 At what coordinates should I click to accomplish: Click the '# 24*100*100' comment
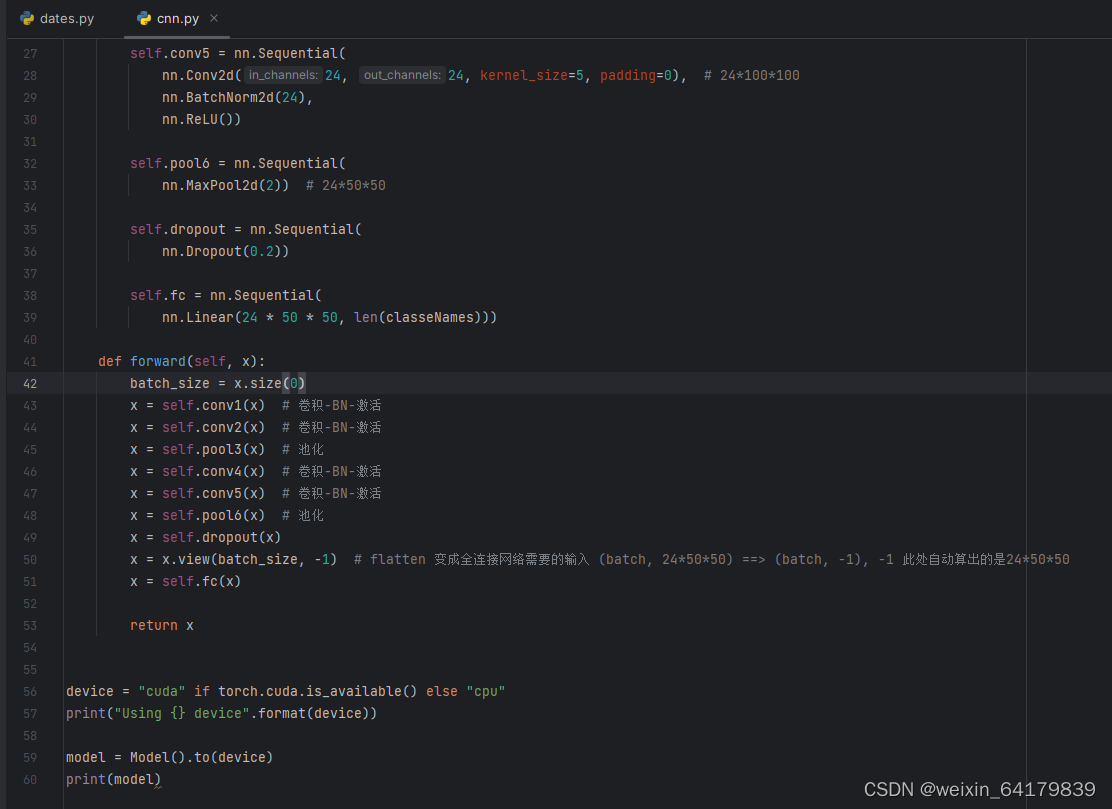click(x=751, y=75)
